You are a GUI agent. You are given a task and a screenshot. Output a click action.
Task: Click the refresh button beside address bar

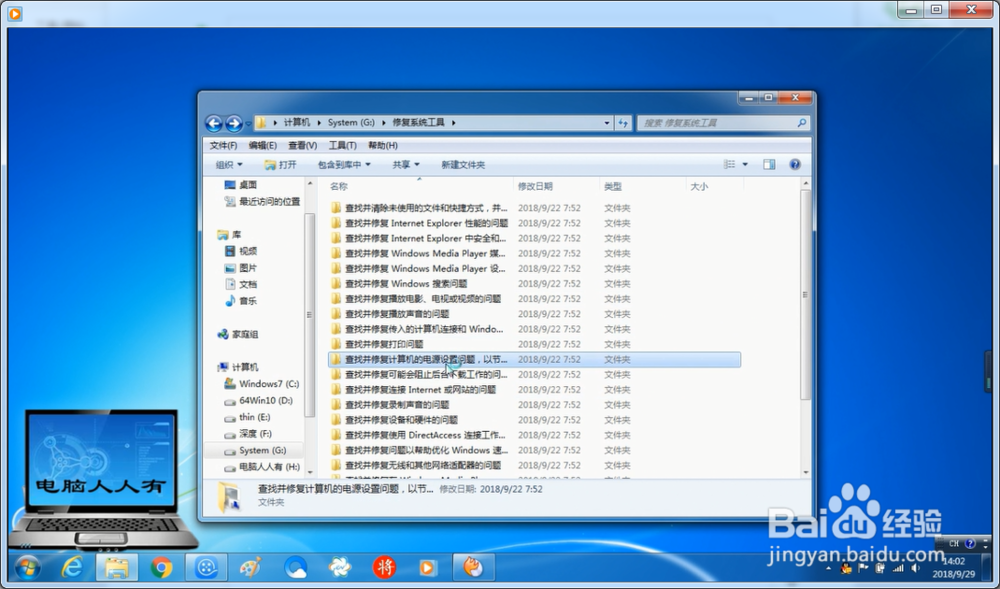pyautogui.click(x=623, y=123)
